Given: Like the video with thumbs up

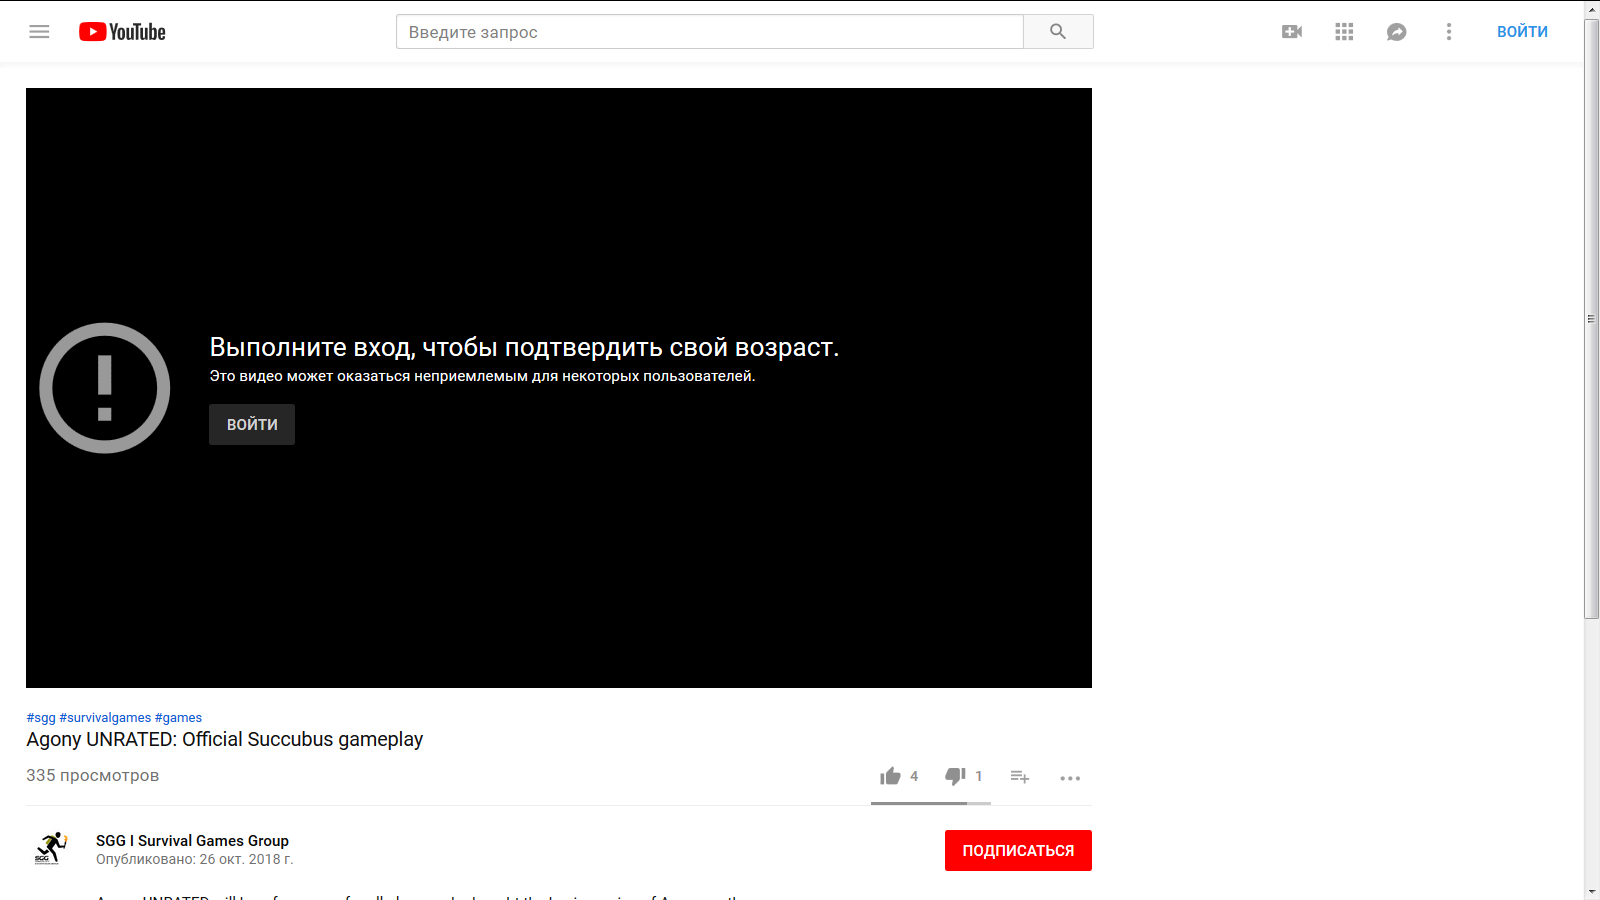Looking at the screenshot, I should click(890, 776).
